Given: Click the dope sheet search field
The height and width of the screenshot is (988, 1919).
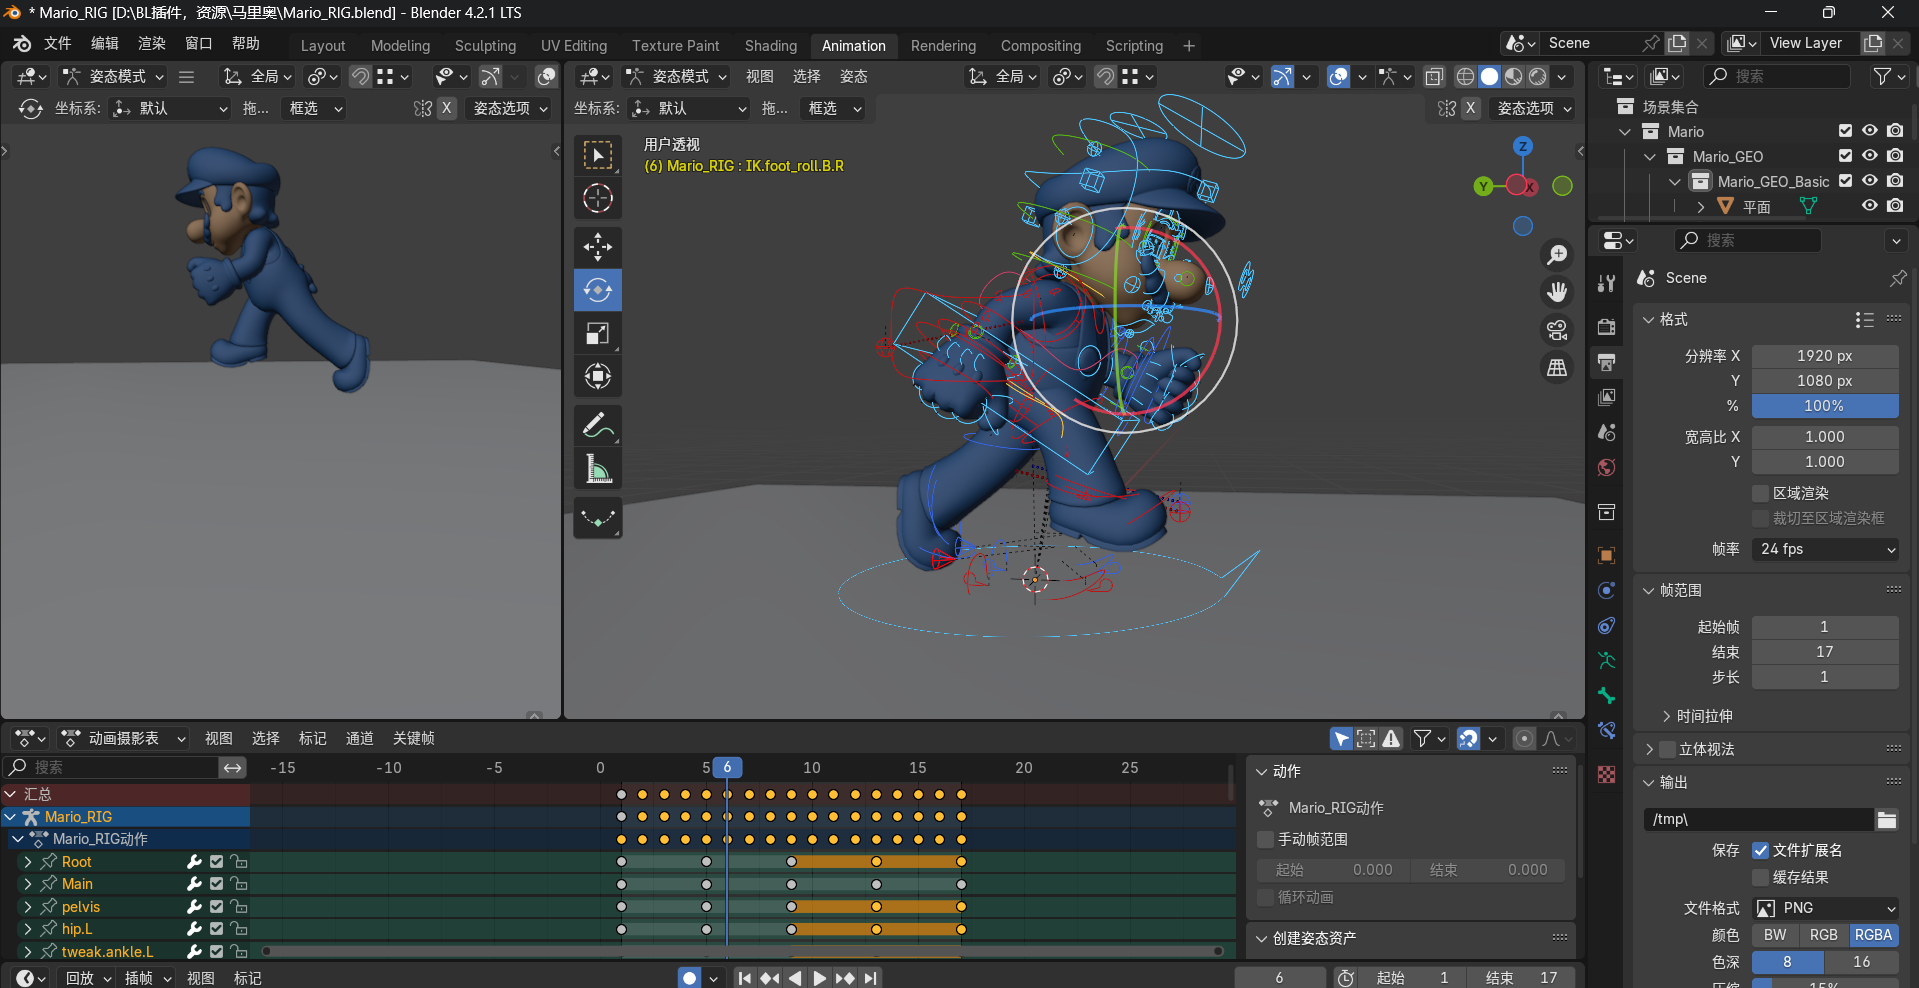Looking at the screenshot, I should (x=112, y=767).
